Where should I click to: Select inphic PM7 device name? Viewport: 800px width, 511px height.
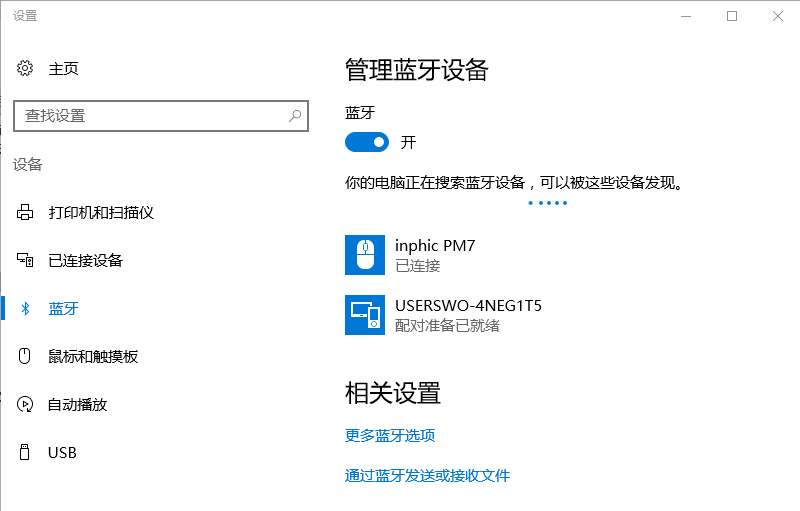[435, 246]
